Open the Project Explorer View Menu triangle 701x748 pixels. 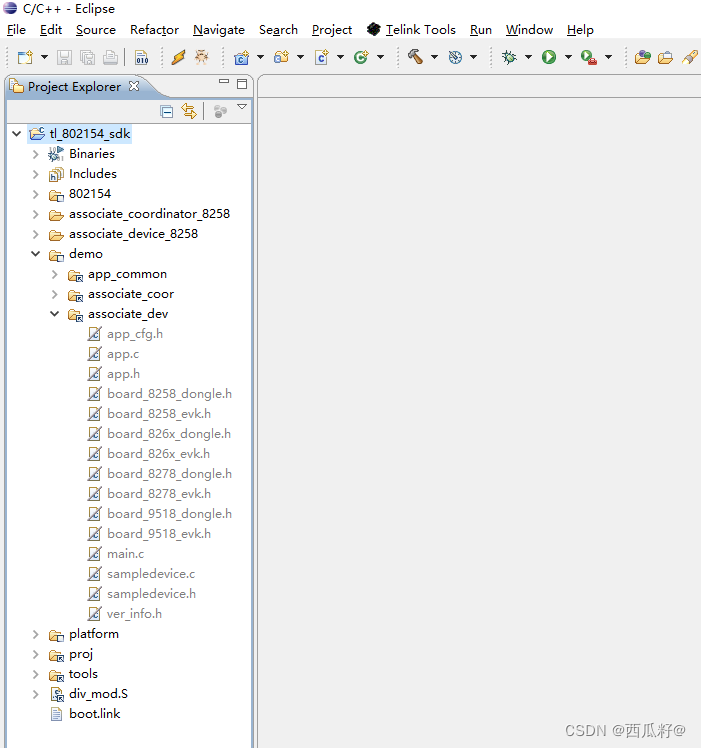point(242,107)
